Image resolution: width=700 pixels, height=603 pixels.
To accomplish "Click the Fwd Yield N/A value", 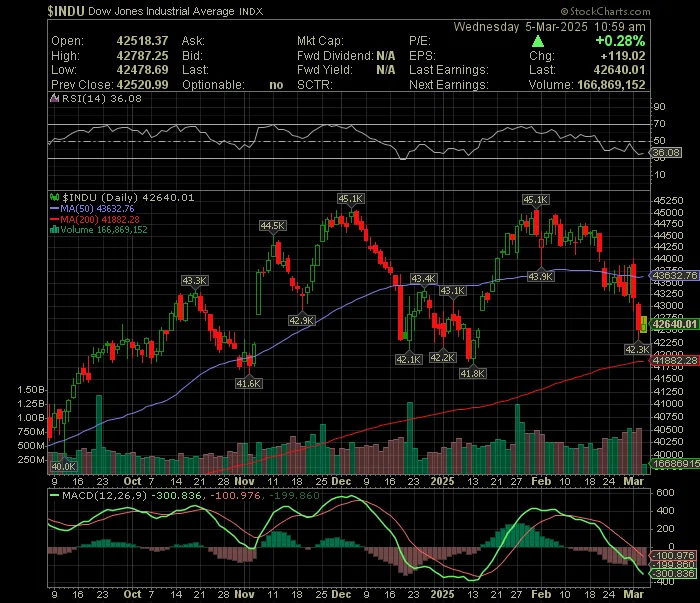I will [x=386, y=70].
